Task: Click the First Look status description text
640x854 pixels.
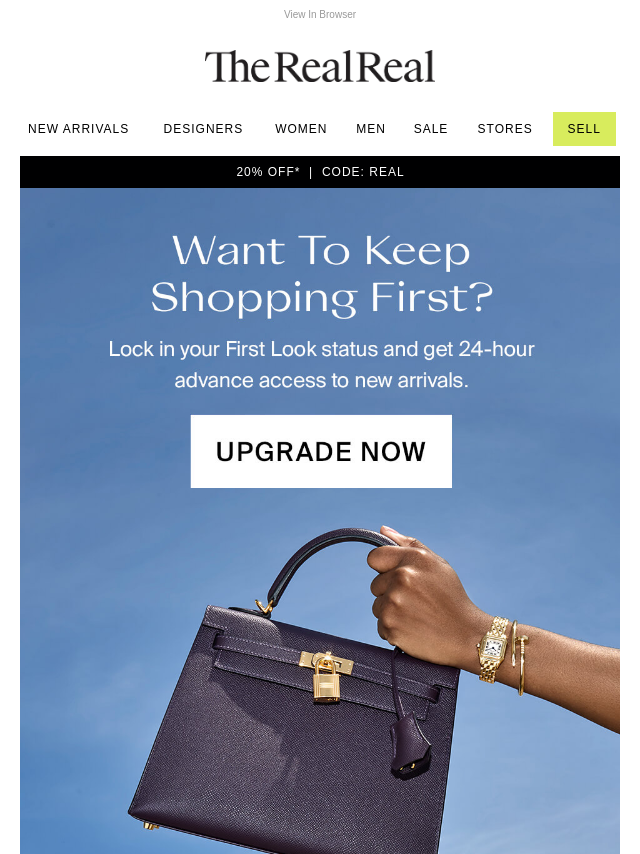Action: coord(321,364)
